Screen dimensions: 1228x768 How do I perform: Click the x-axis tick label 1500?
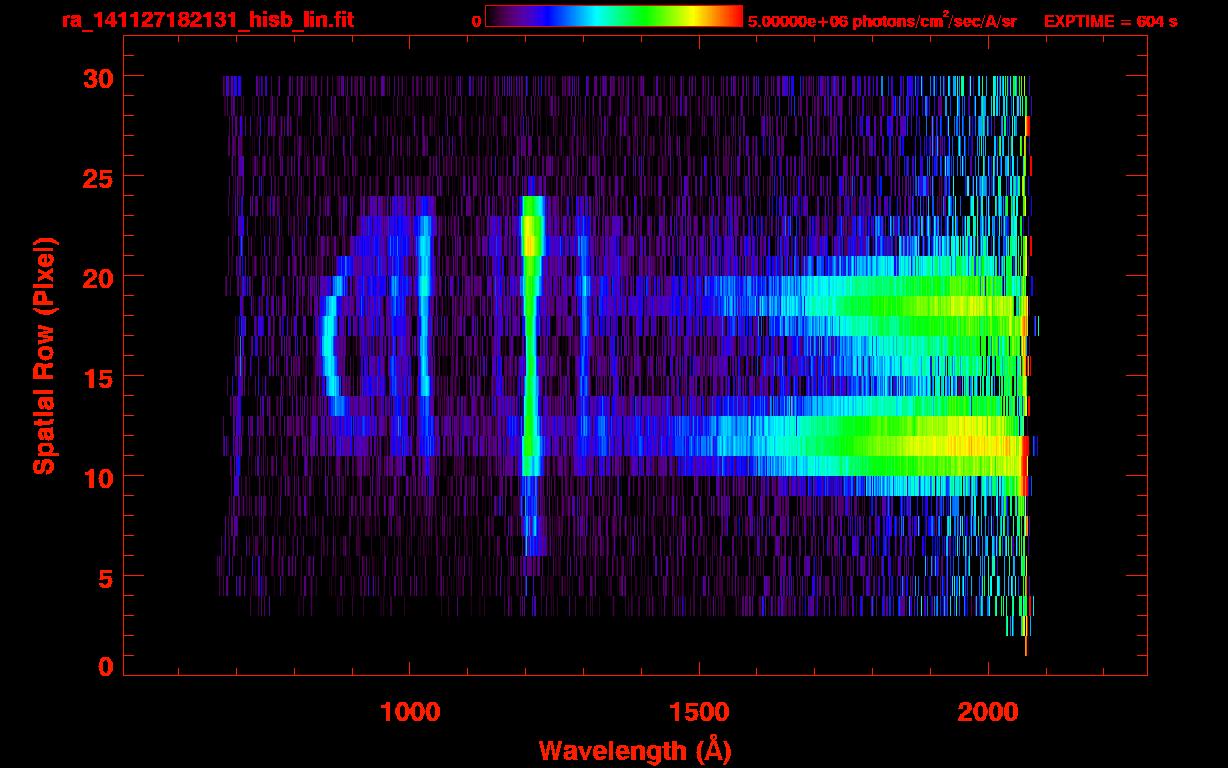tap(698, 712)
